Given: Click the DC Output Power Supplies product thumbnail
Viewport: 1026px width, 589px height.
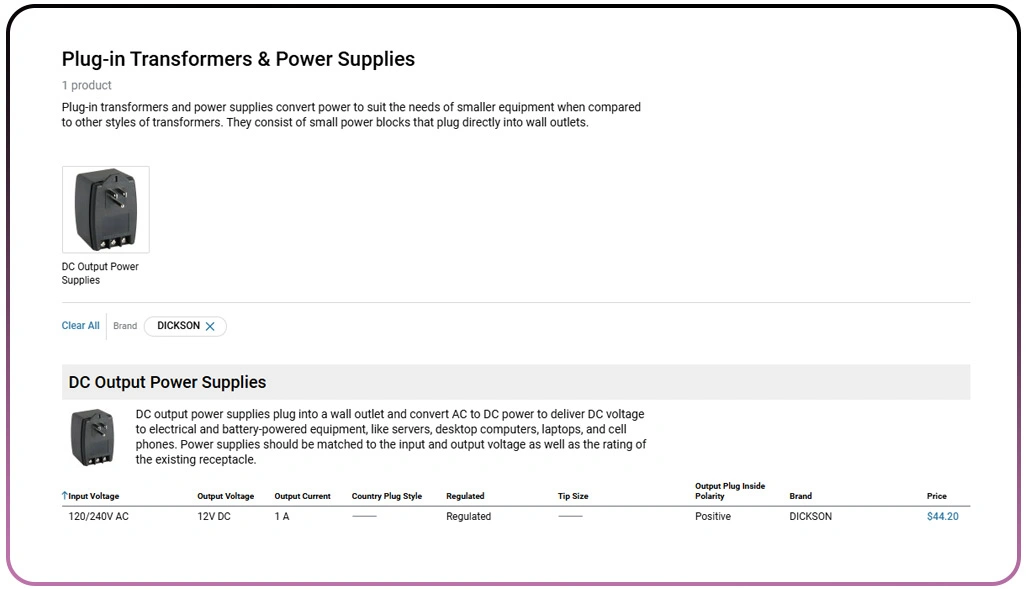Looking at the screenshot, I should [105, 209].
